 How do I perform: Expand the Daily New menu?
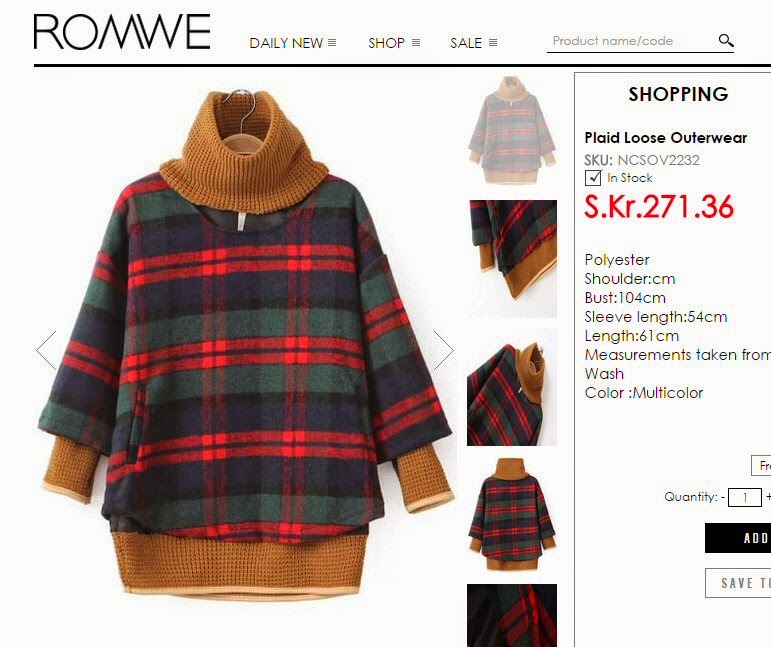pyautogui.click(x=293, y=43)
